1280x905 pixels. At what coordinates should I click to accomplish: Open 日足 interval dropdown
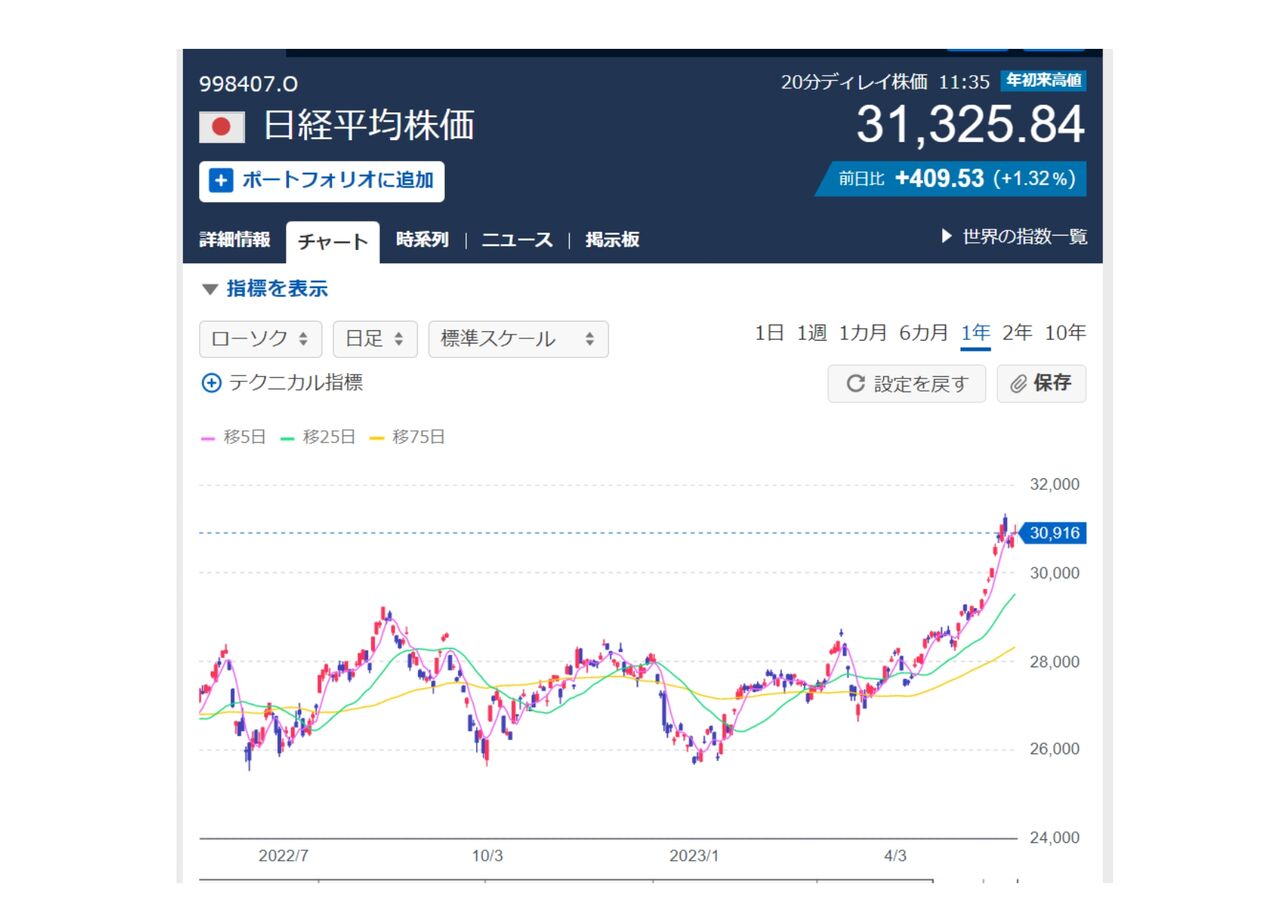pyautogui.click(x=375, y=339)
